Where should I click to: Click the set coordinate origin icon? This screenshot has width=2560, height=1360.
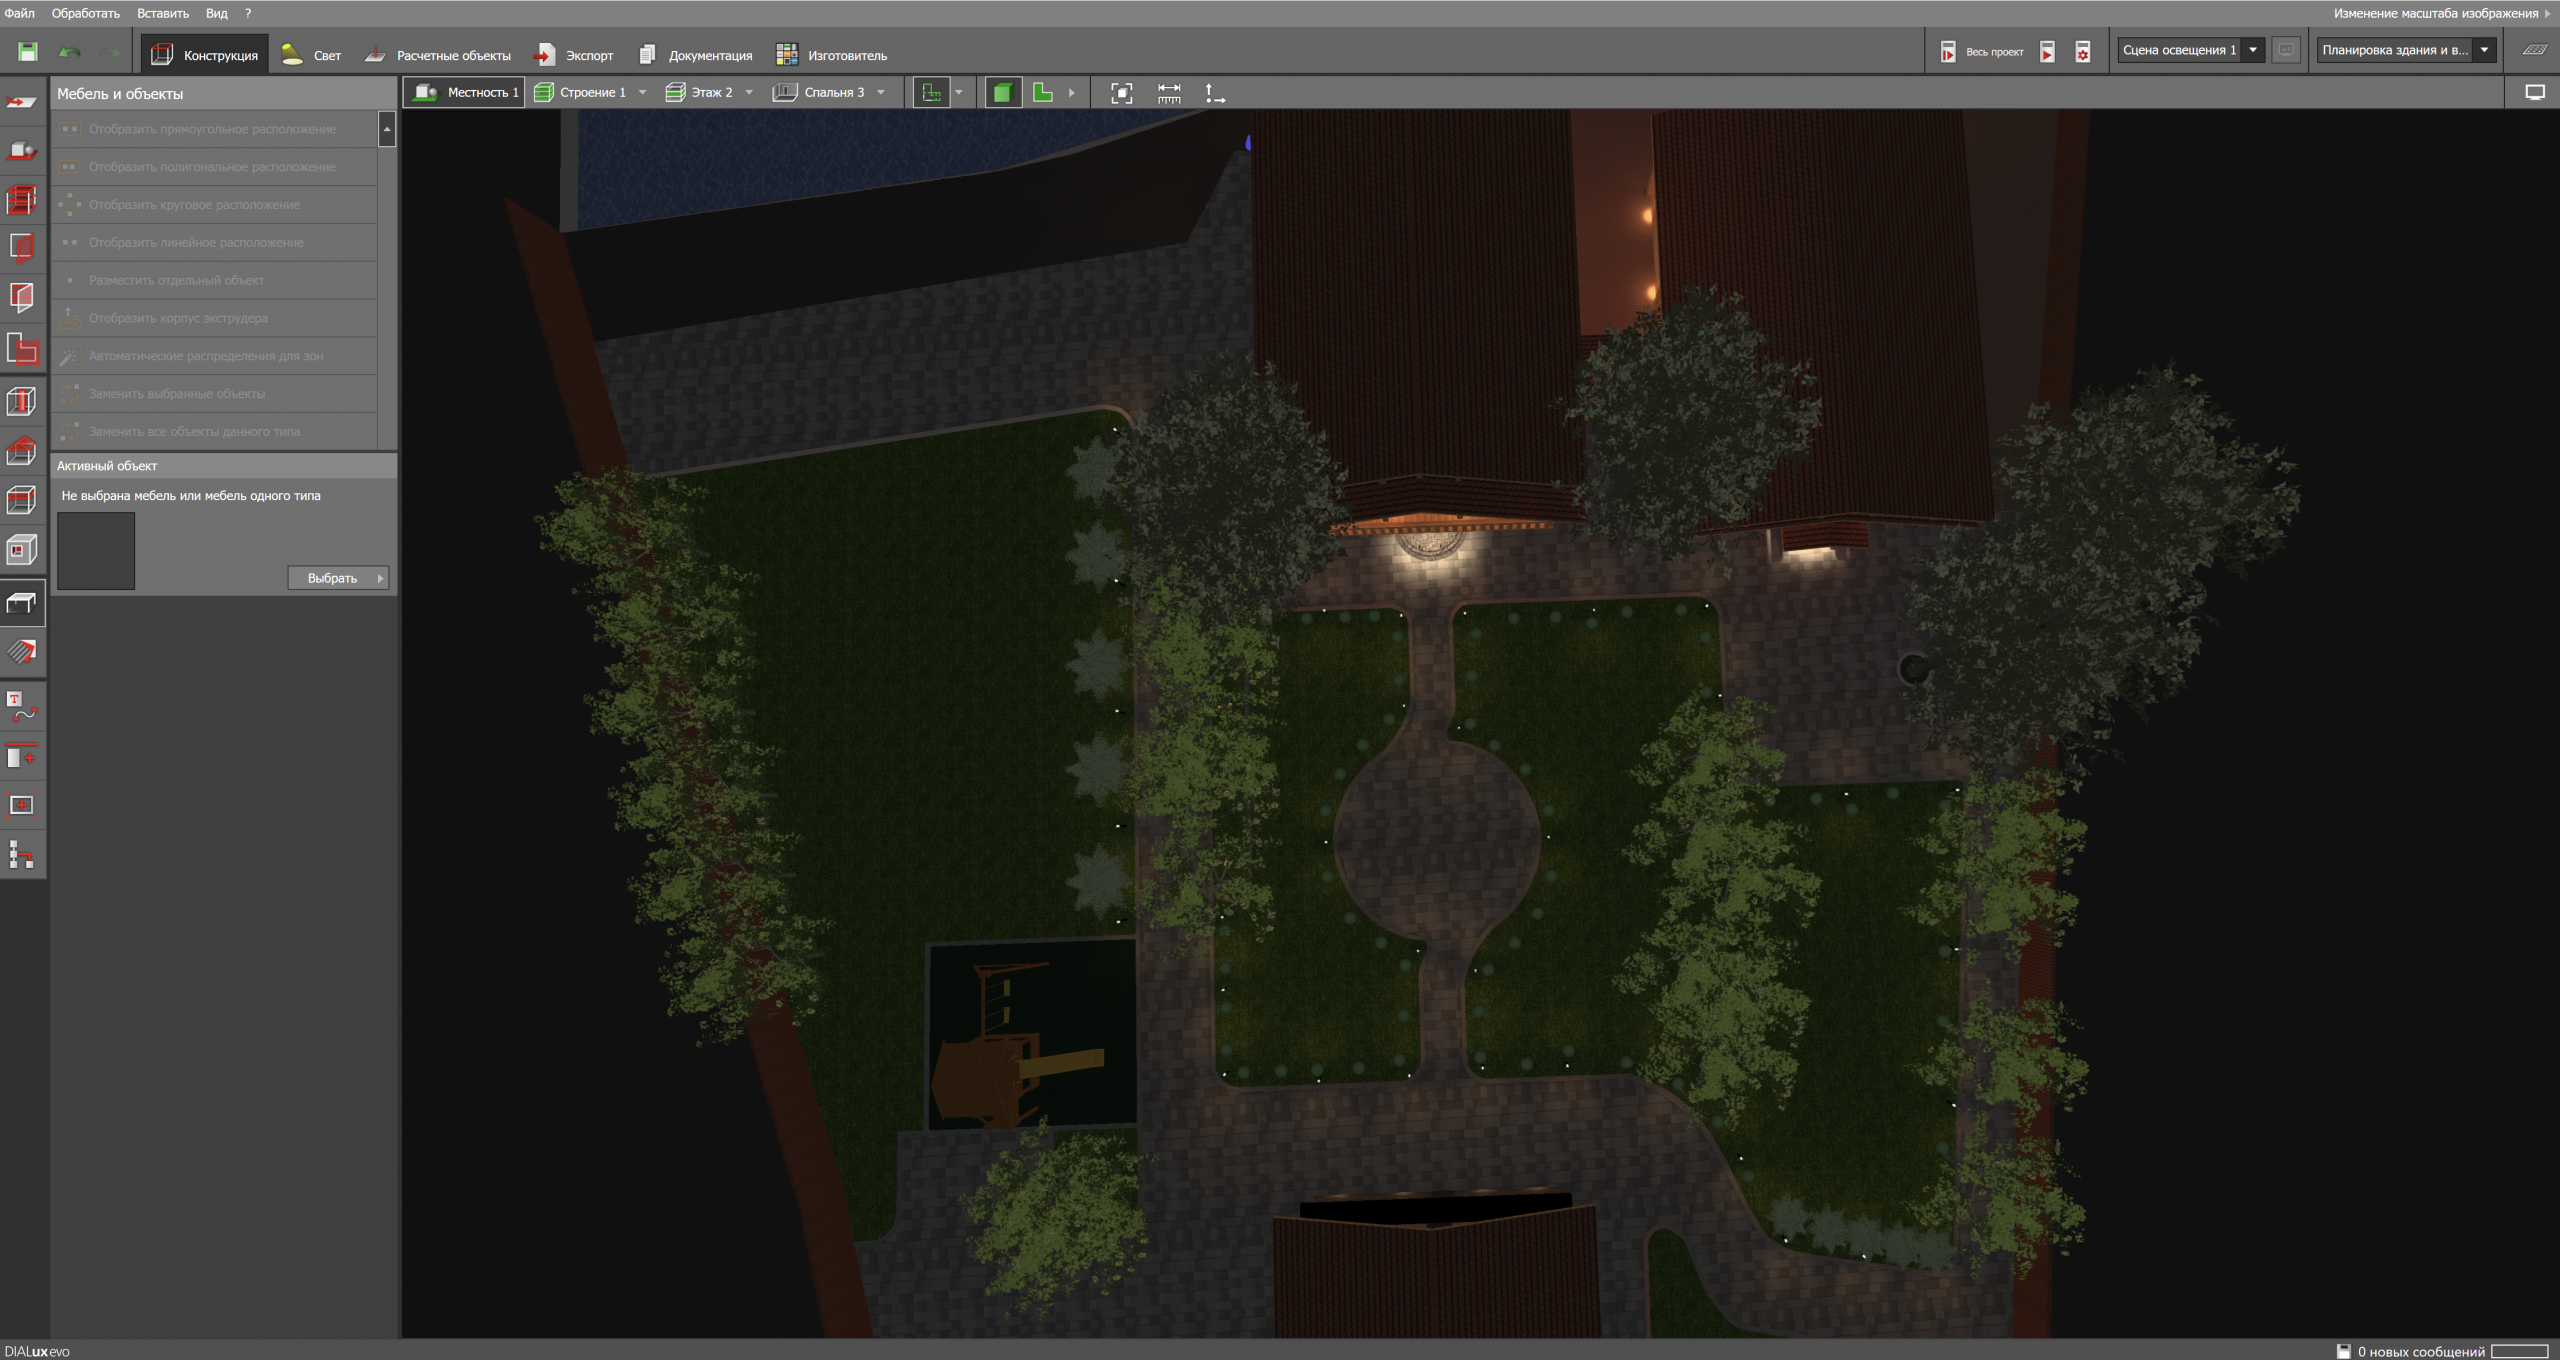[1213, 93]
